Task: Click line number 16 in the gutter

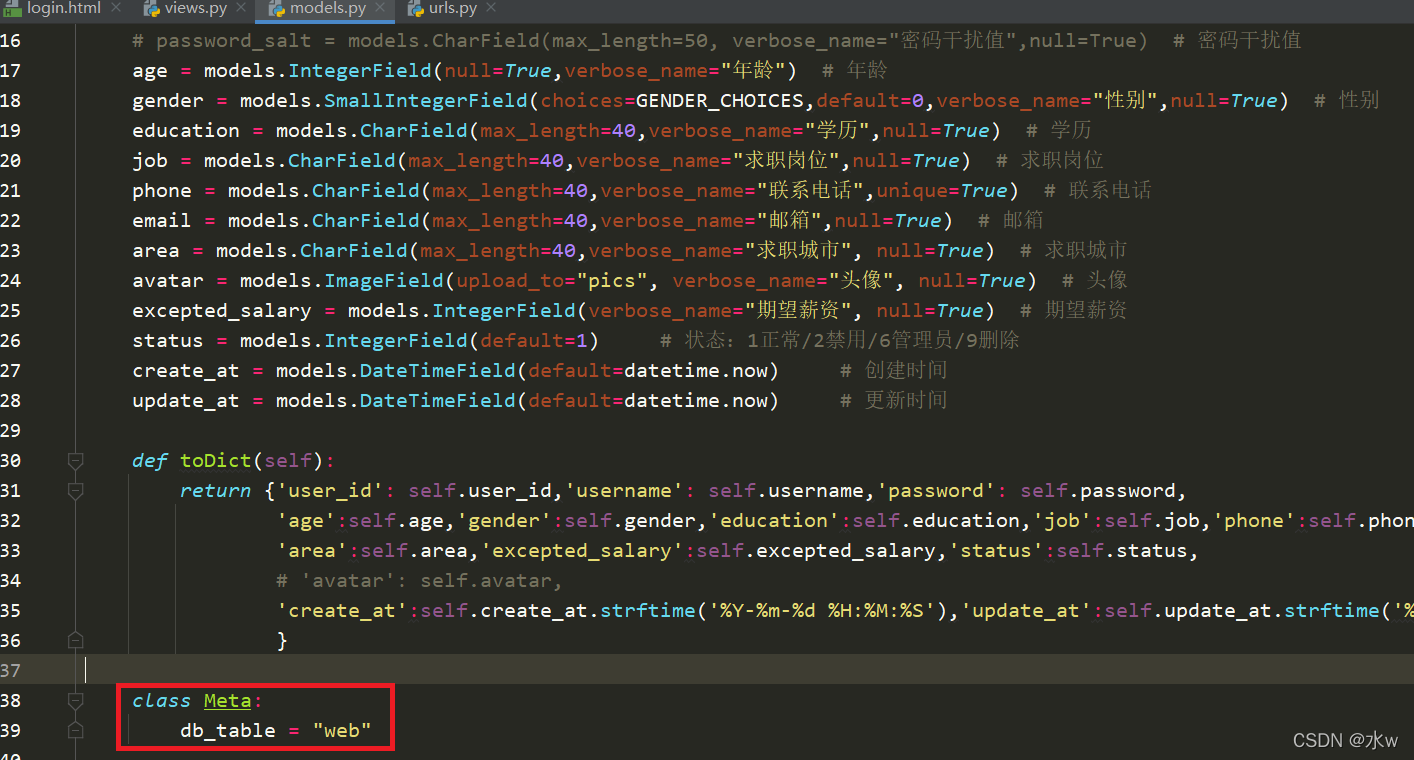Action: click(11, 40)
